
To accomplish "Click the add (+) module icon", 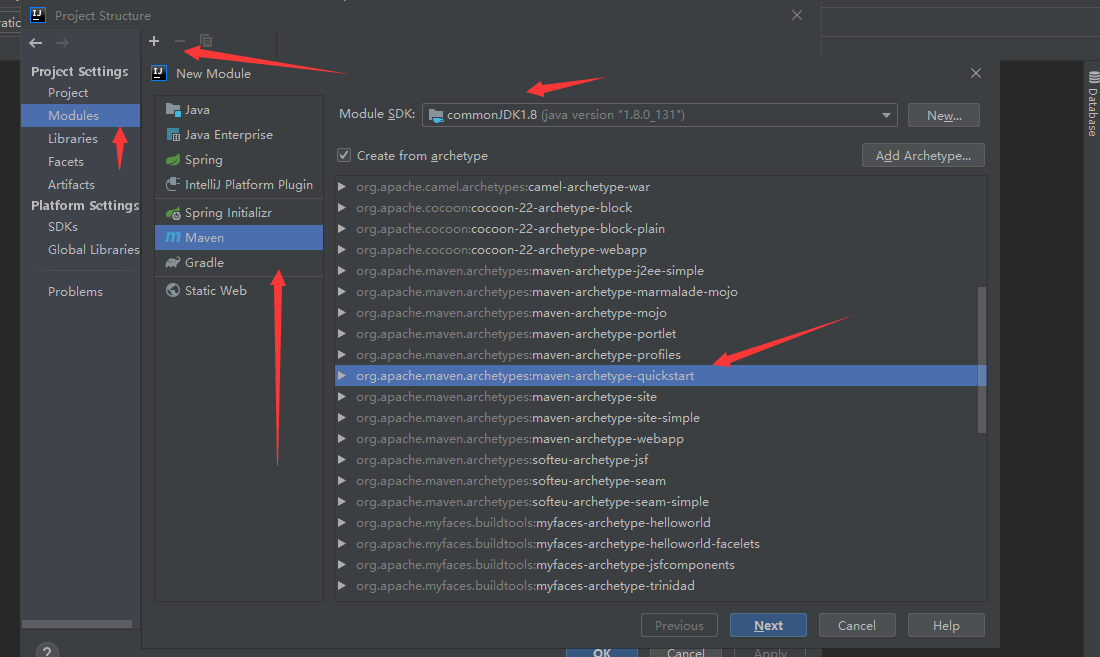I will pyautogui.click(x=154, y=41).
